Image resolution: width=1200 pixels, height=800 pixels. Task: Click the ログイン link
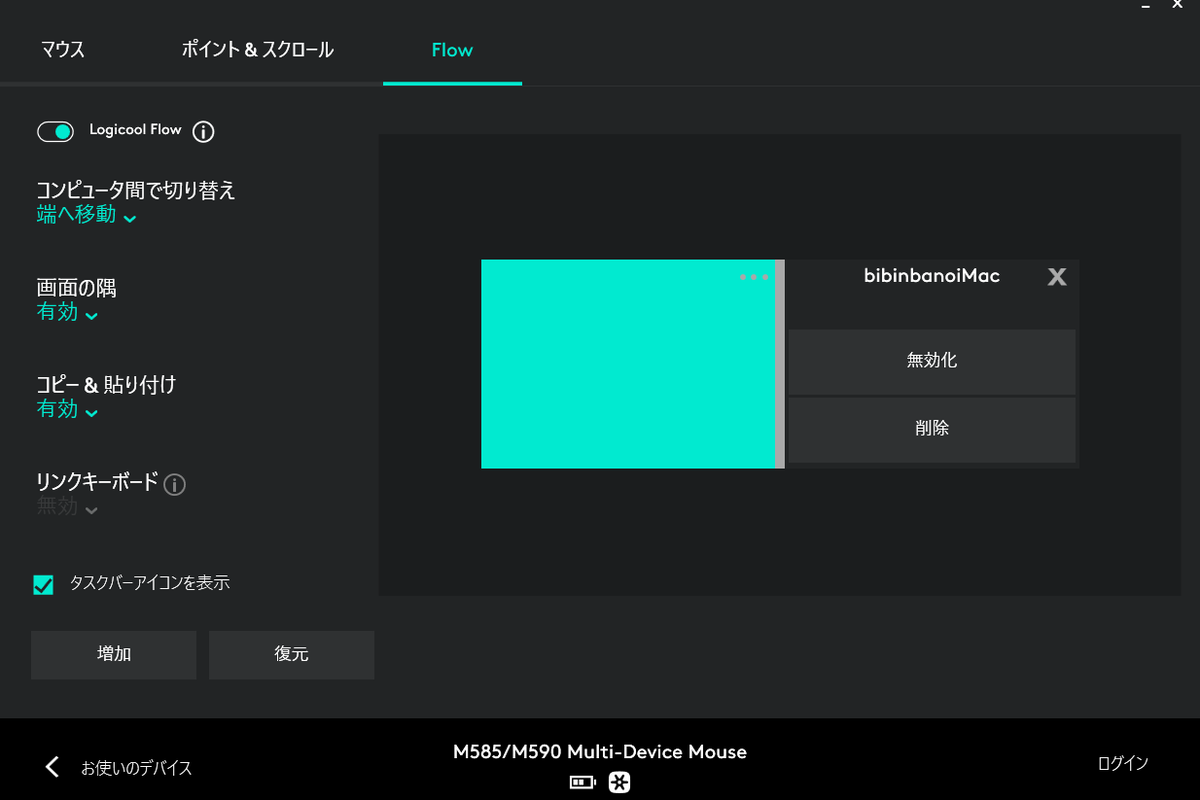click(1123, 763)
